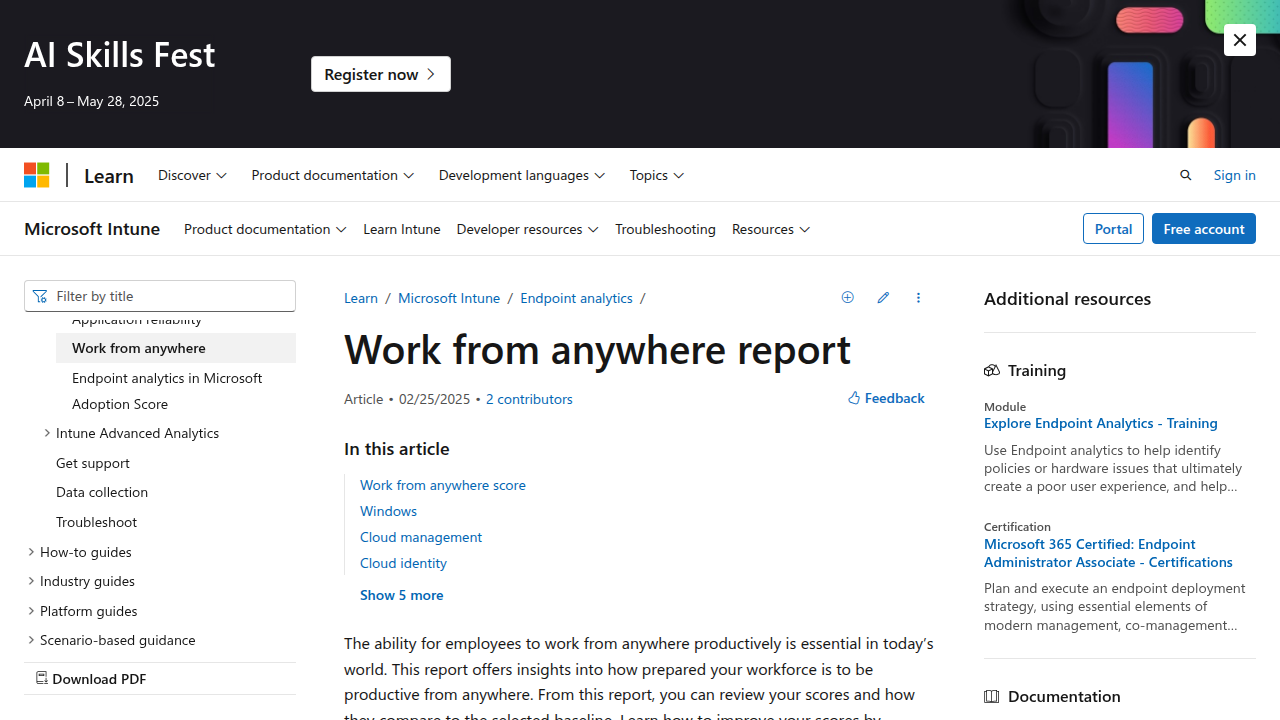The height and width of the screenshot is (720, 1280).
Task: Click the search magnifier icon
Action: 1186,175
